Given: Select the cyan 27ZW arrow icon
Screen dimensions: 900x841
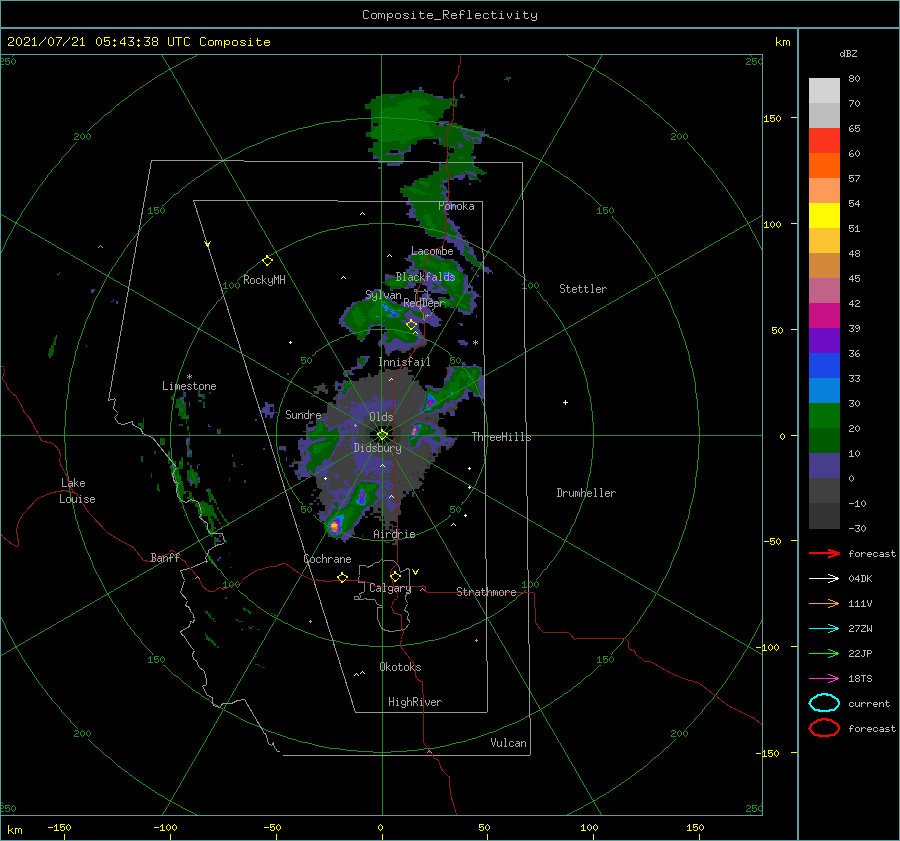Looking at the screenshot, I should [x=824, y=629].
